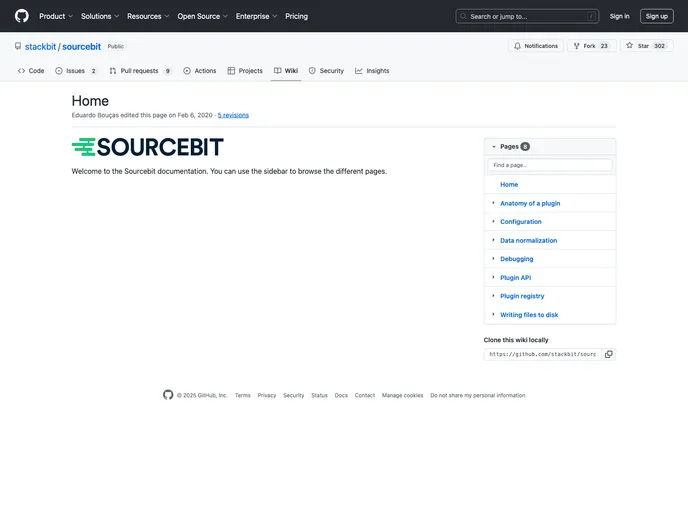Click the Sign up button
The height and width of the screenshot is (512, 688).
coord(656,16)
